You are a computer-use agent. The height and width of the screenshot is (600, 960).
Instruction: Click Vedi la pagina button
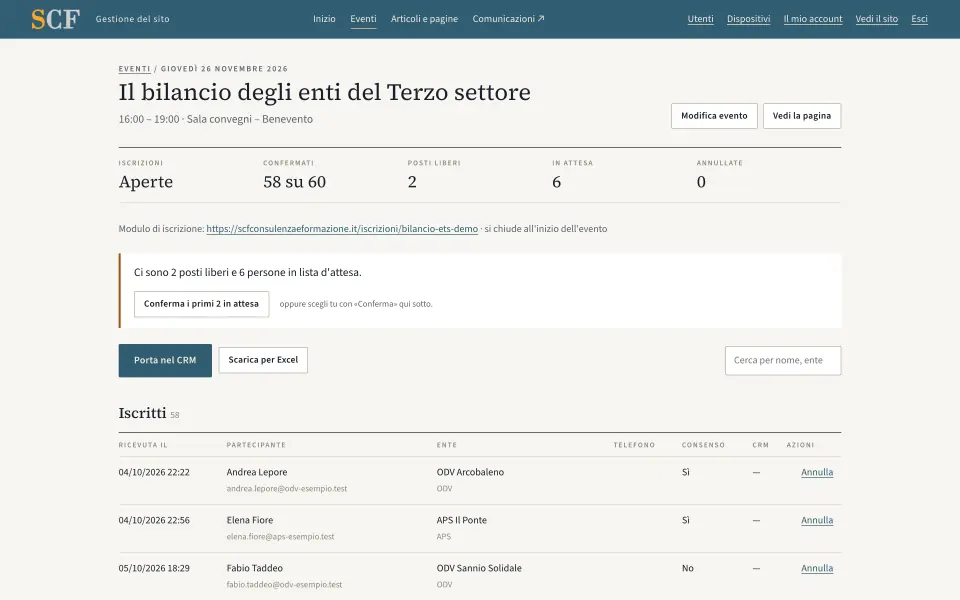click(801, 116)
